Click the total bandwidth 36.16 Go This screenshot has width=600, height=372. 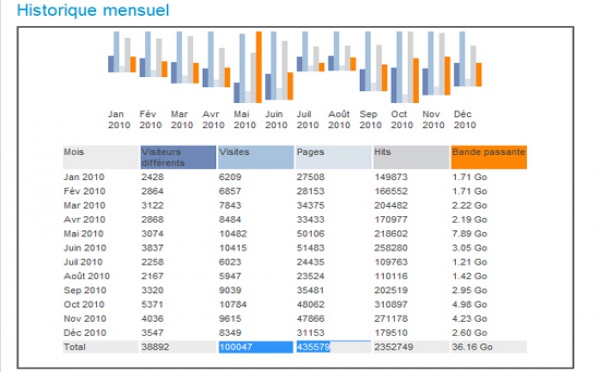pos(472,347)
